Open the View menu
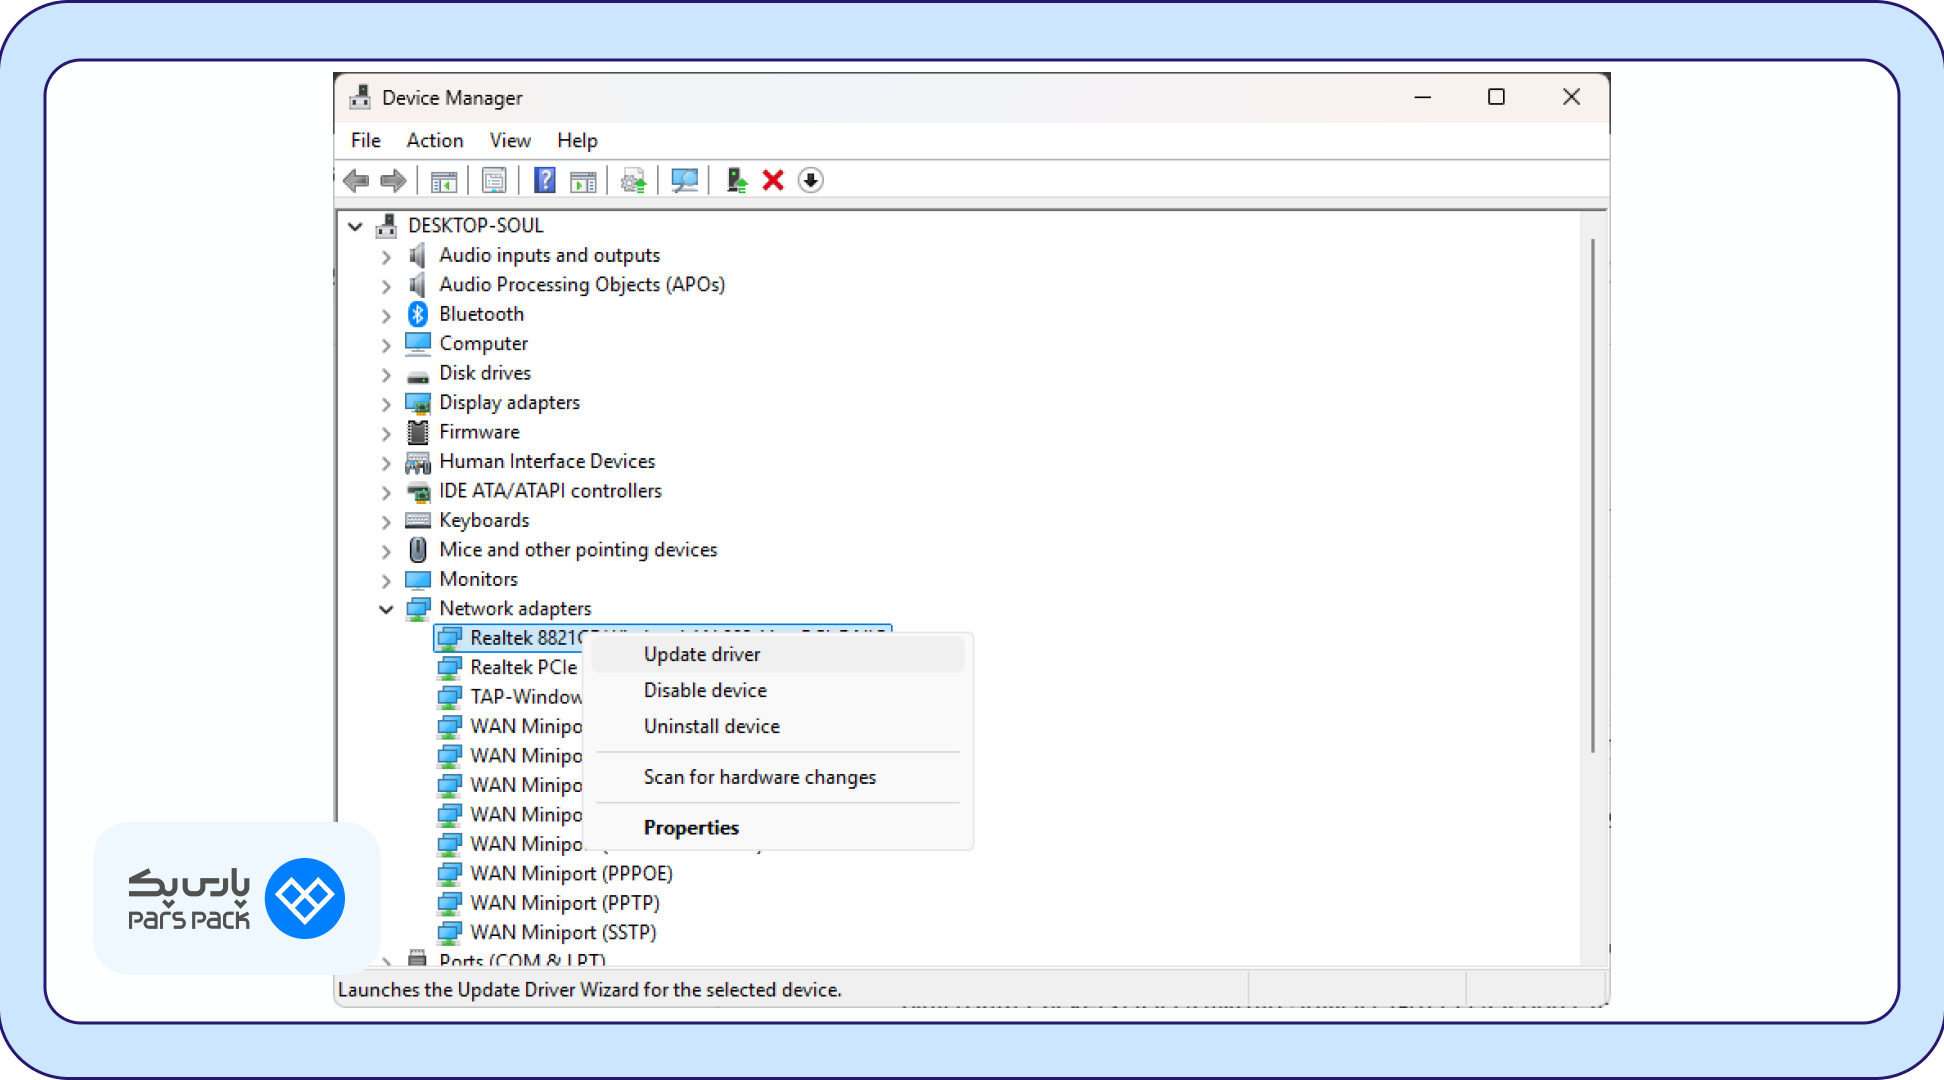 point(510,141)
